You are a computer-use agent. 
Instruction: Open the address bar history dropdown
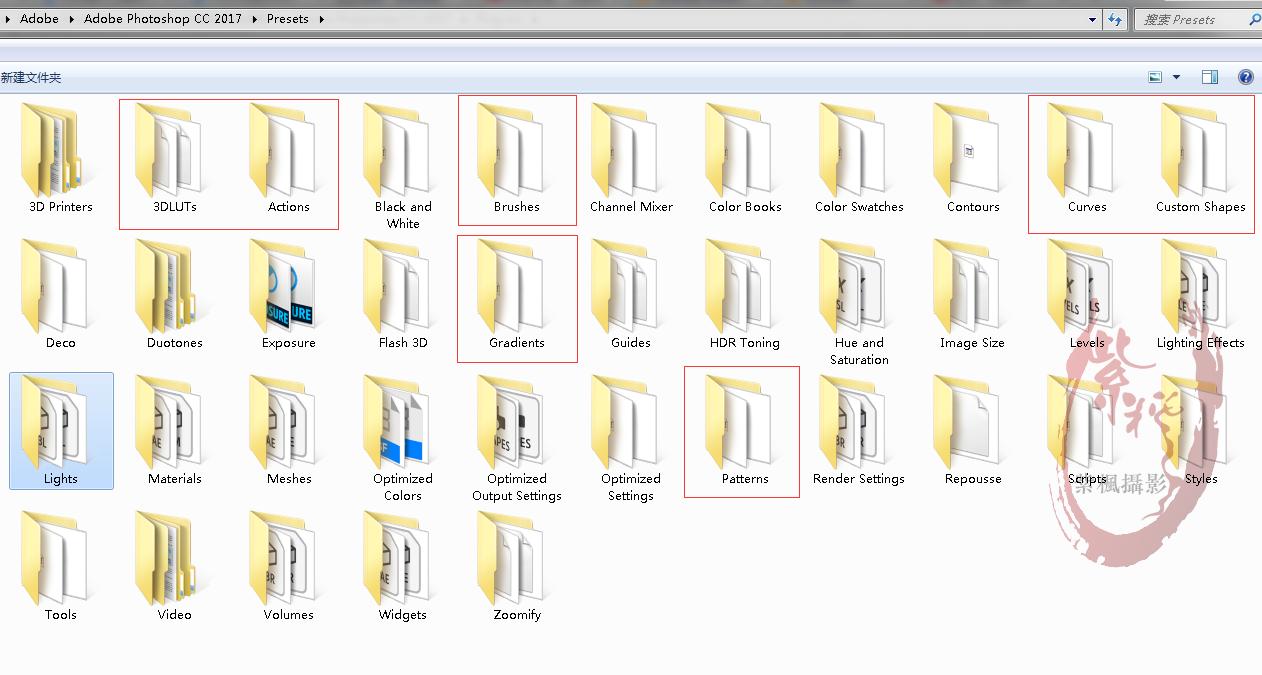point(1092,19)
